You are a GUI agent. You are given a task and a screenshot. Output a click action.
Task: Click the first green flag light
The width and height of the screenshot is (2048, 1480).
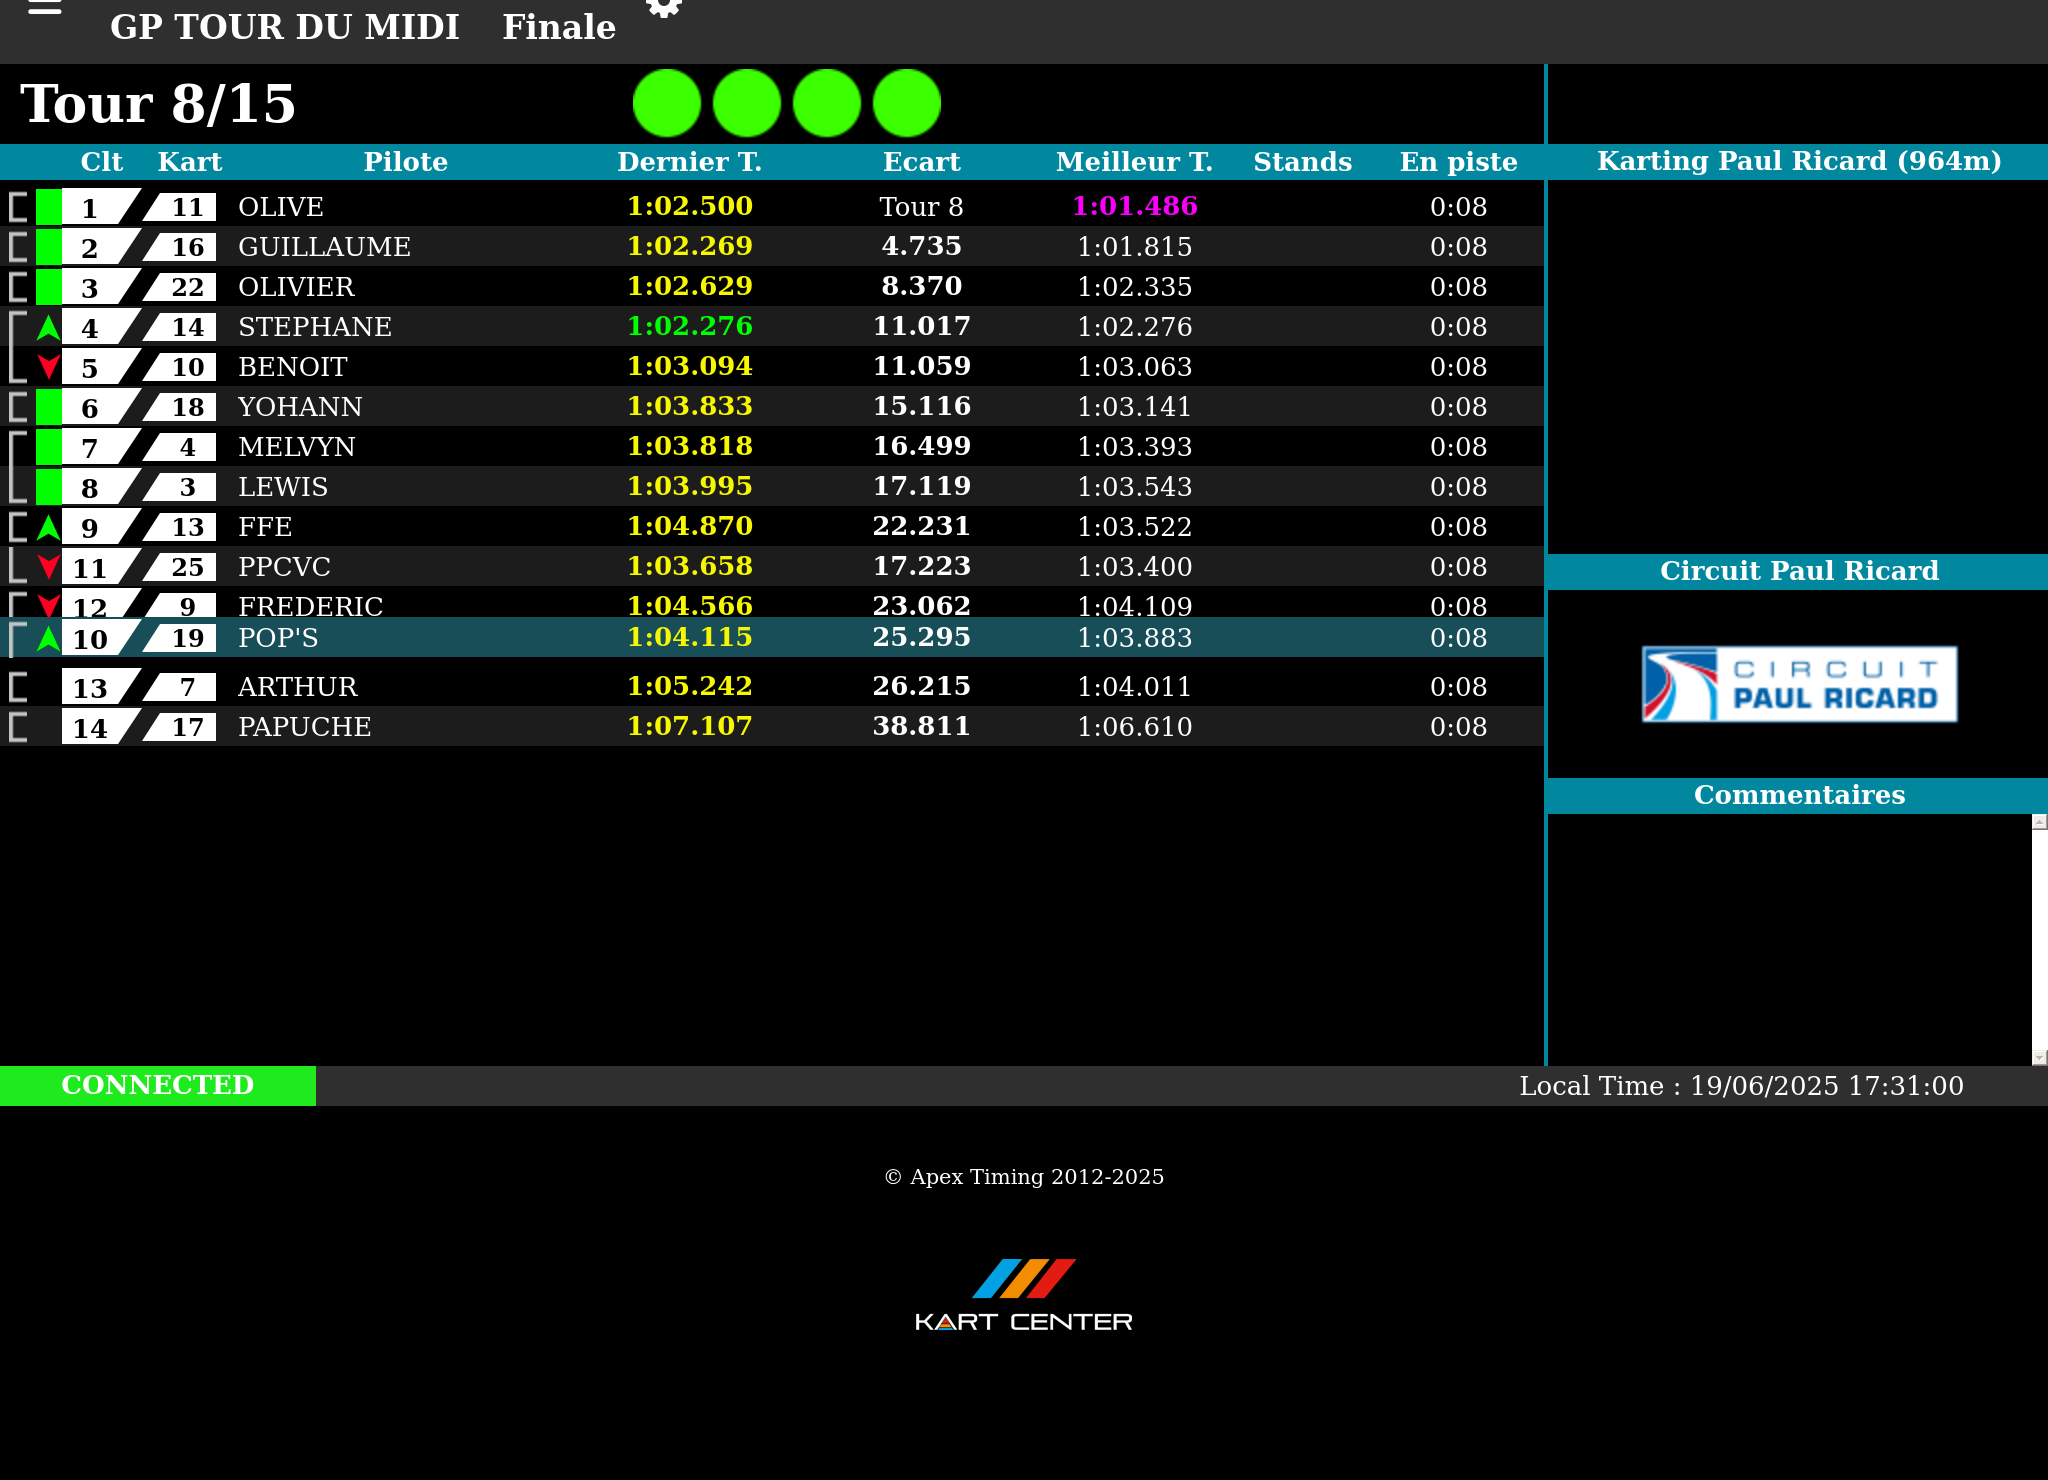point(667,103)
